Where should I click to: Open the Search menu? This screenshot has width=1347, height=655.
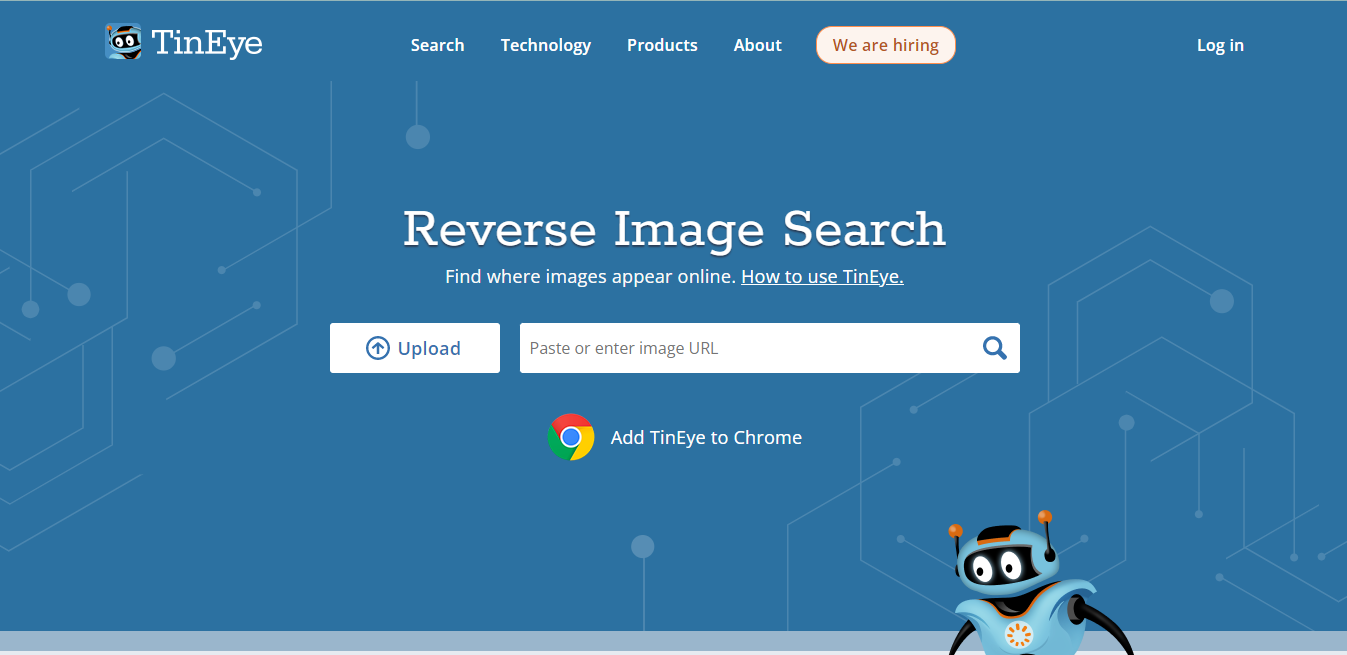point(437,45)
